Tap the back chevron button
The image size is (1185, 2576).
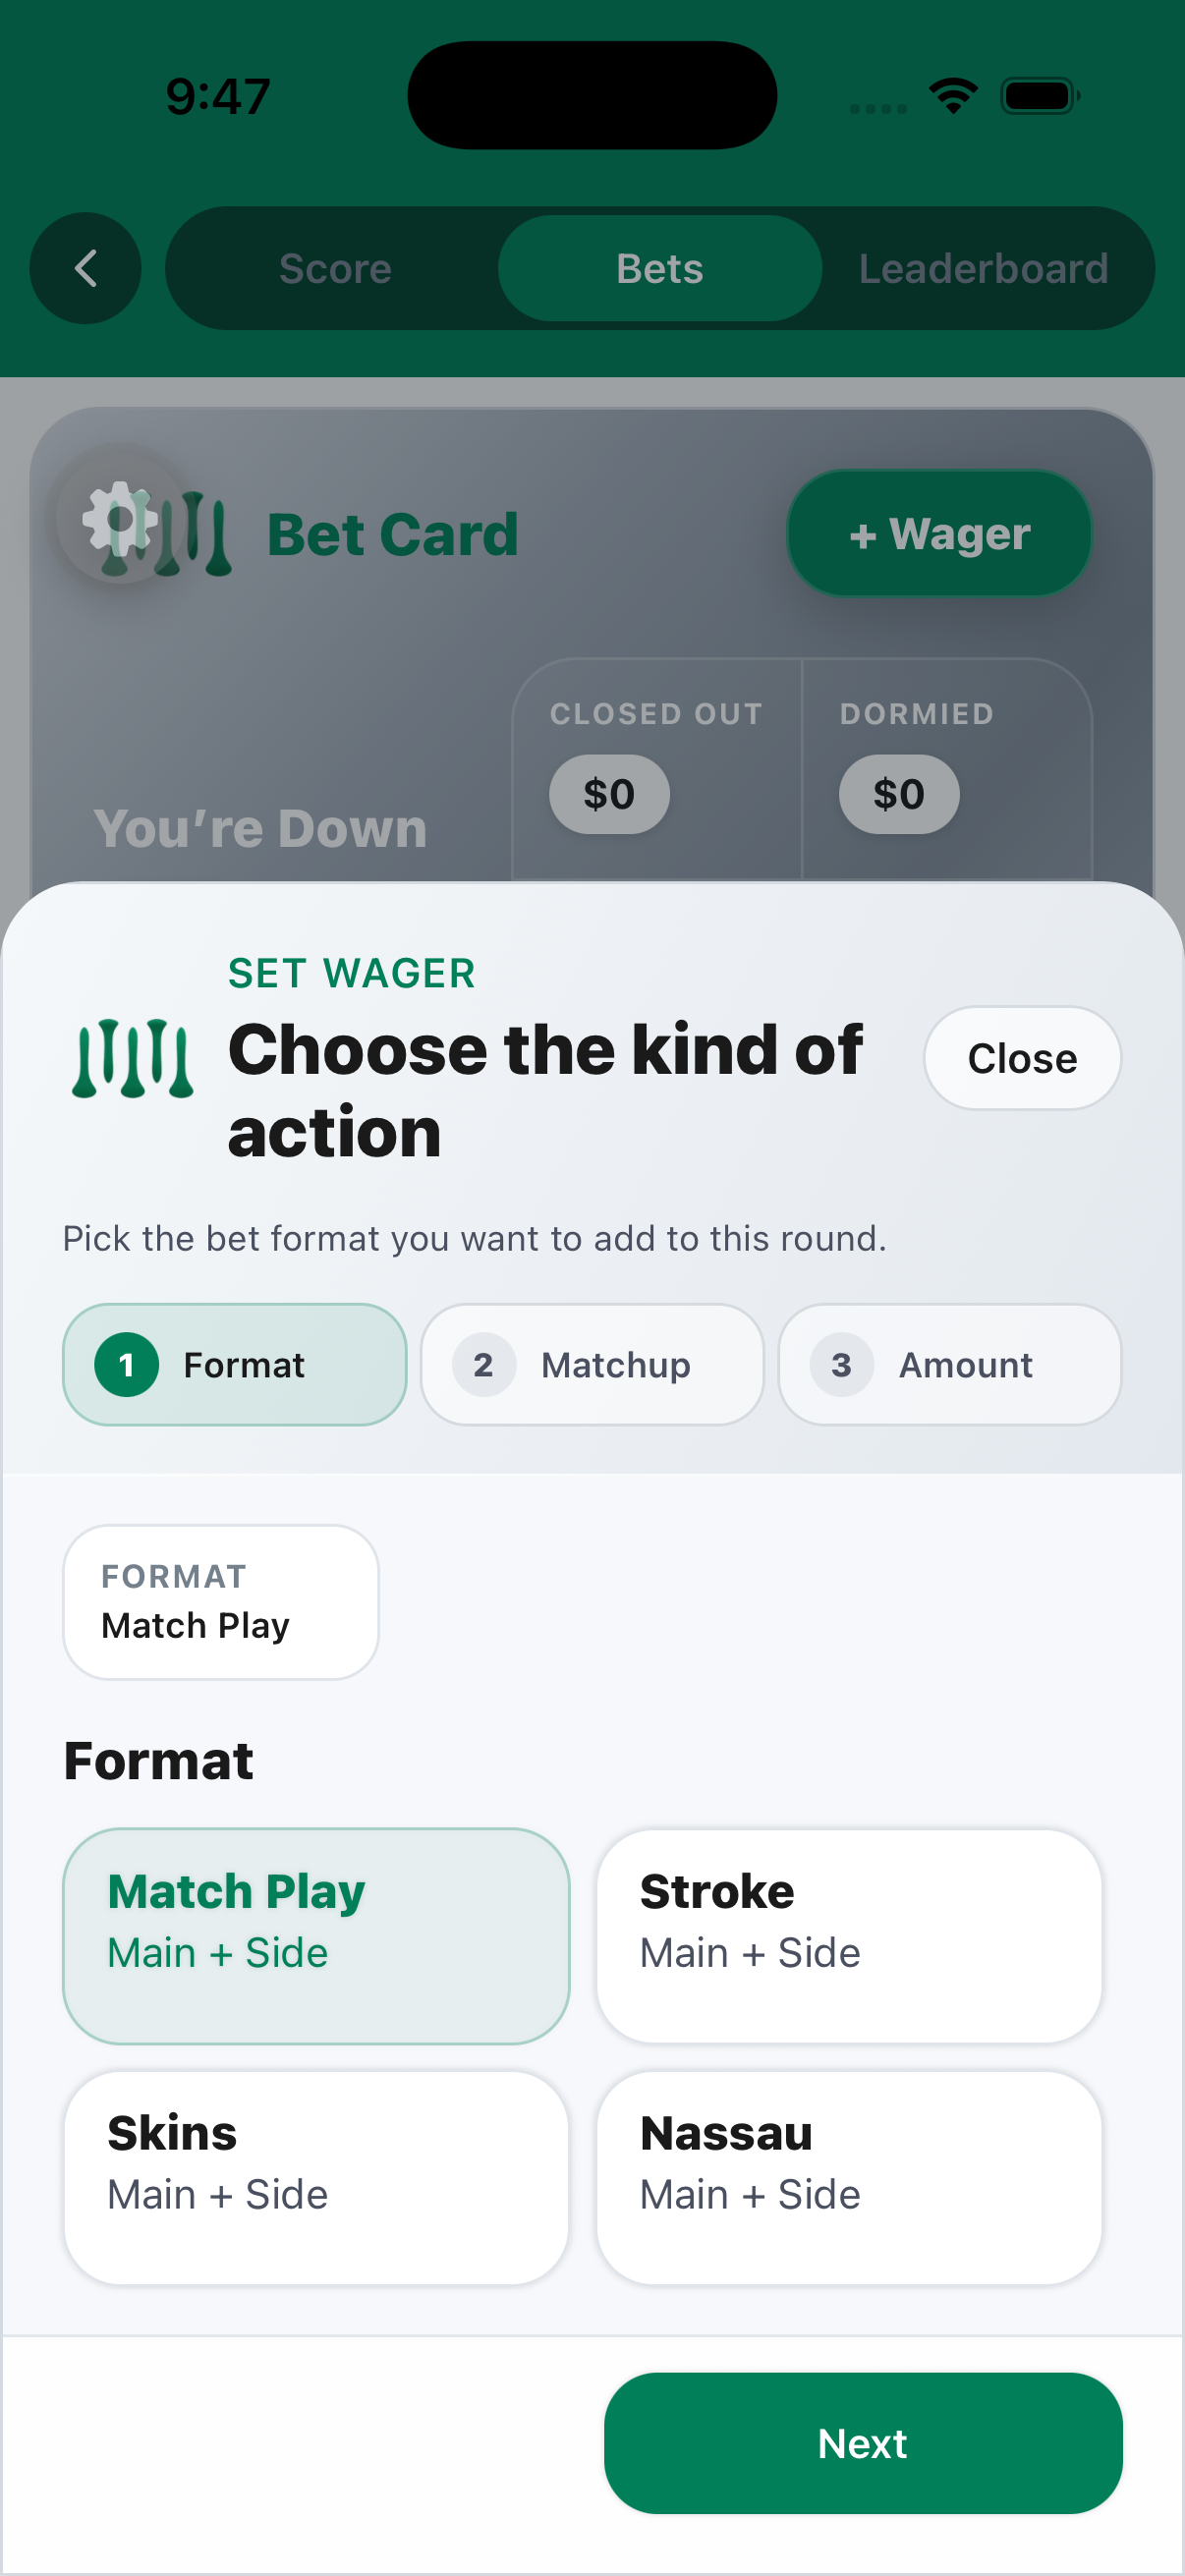point(85,268)
